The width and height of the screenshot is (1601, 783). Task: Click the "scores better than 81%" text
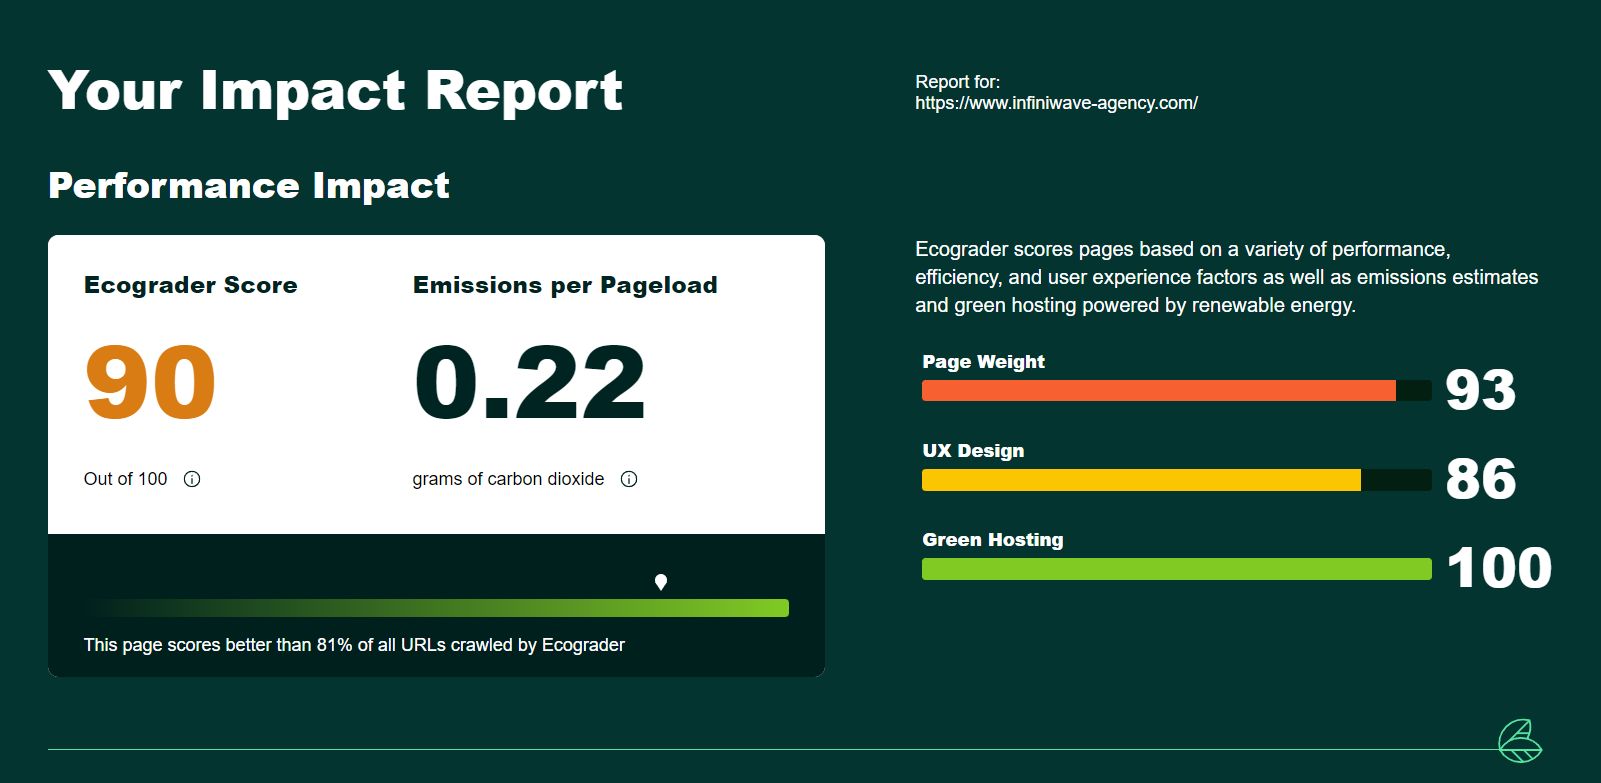point(354,645)
